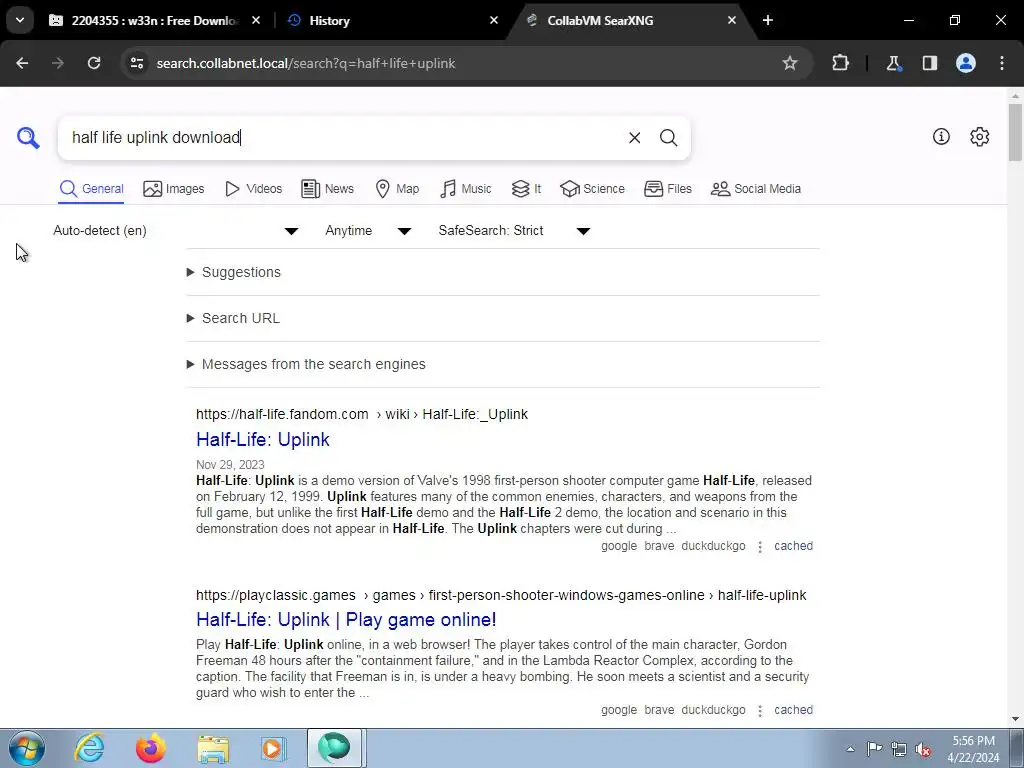This screenshot has width=1024, height=768.
Task: Open Windows Explorer from taskbar
Action: click(x=213, y=748)
